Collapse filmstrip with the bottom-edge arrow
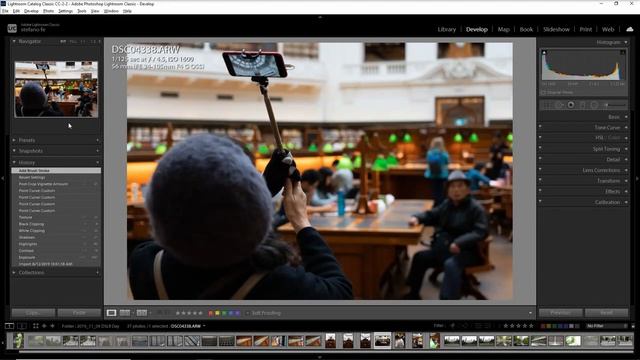Screen dimensions: 640x360 coord(320,358)
